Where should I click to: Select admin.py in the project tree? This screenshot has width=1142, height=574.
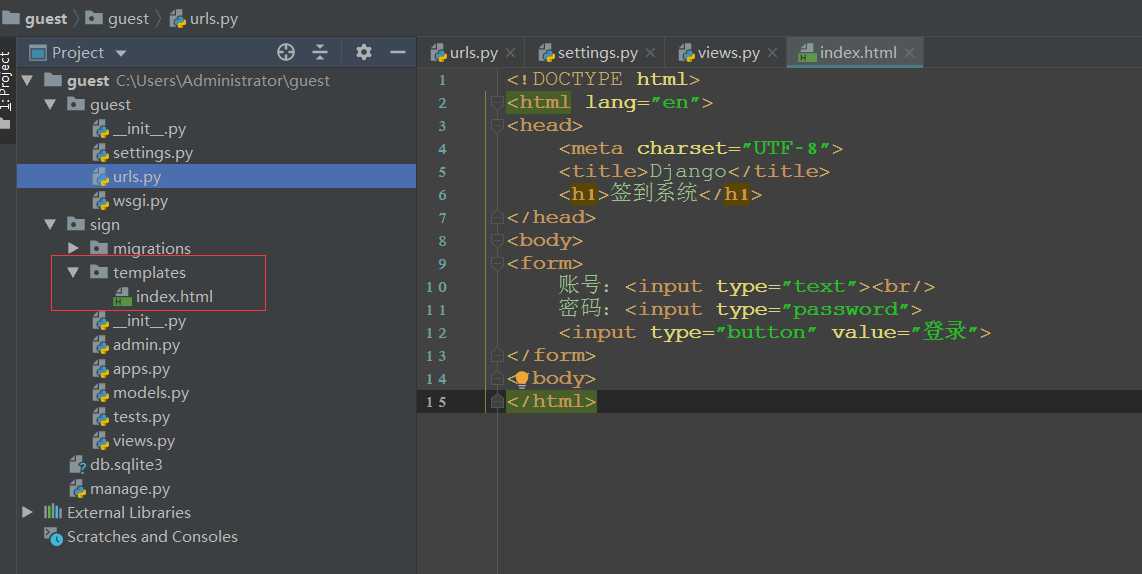pyautogui.click(x=146, y=345)
